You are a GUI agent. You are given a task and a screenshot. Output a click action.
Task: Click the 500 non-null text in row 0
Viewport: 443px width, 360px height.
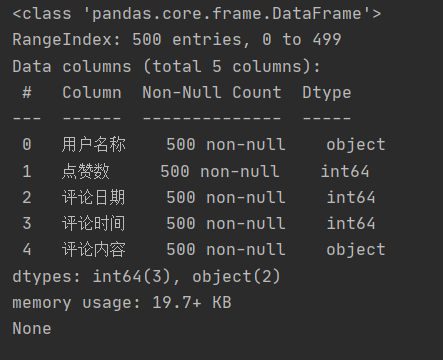(x=226, y=145)
